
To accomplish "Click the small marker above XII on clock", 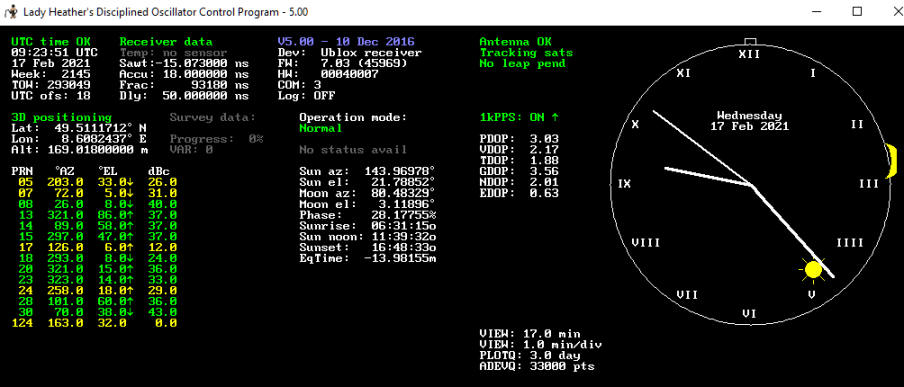I will [x=750, y=42].
